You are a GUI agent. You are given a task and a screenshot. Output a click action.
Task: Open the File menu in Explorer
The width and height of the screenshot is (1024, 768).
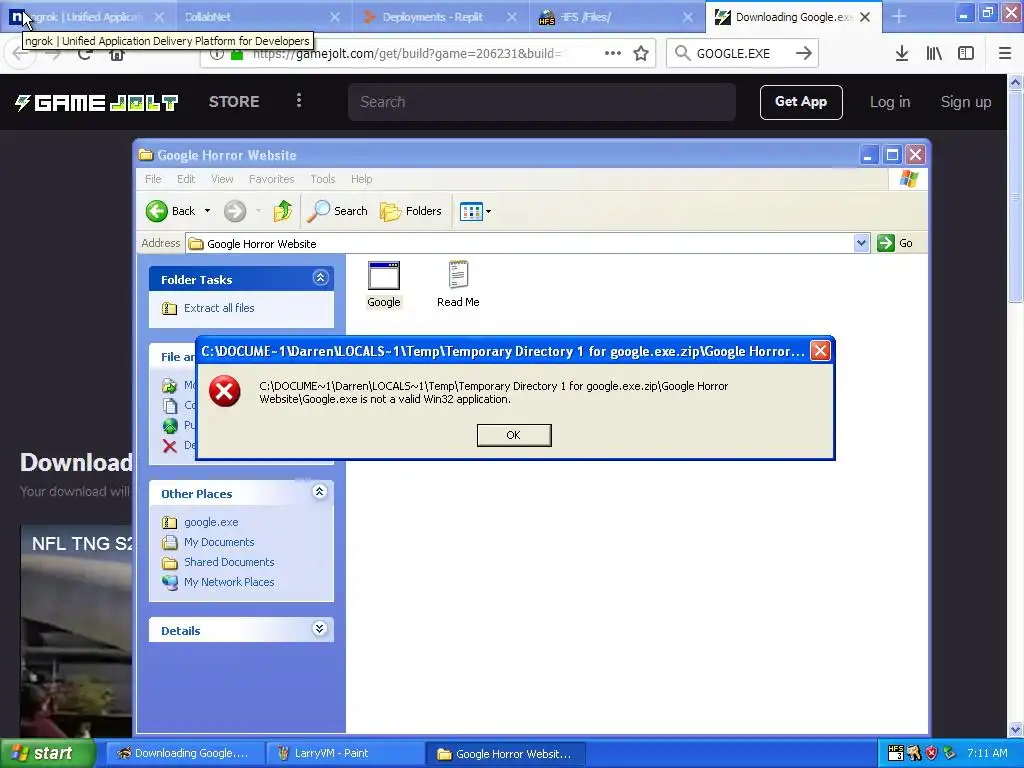(x=153, y=179)
